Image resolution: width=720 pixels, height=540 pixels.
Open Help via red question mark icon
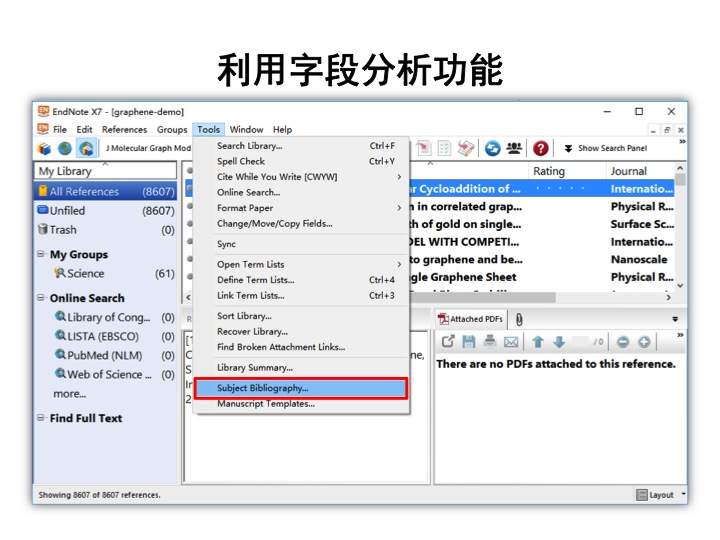coord(540,148)
